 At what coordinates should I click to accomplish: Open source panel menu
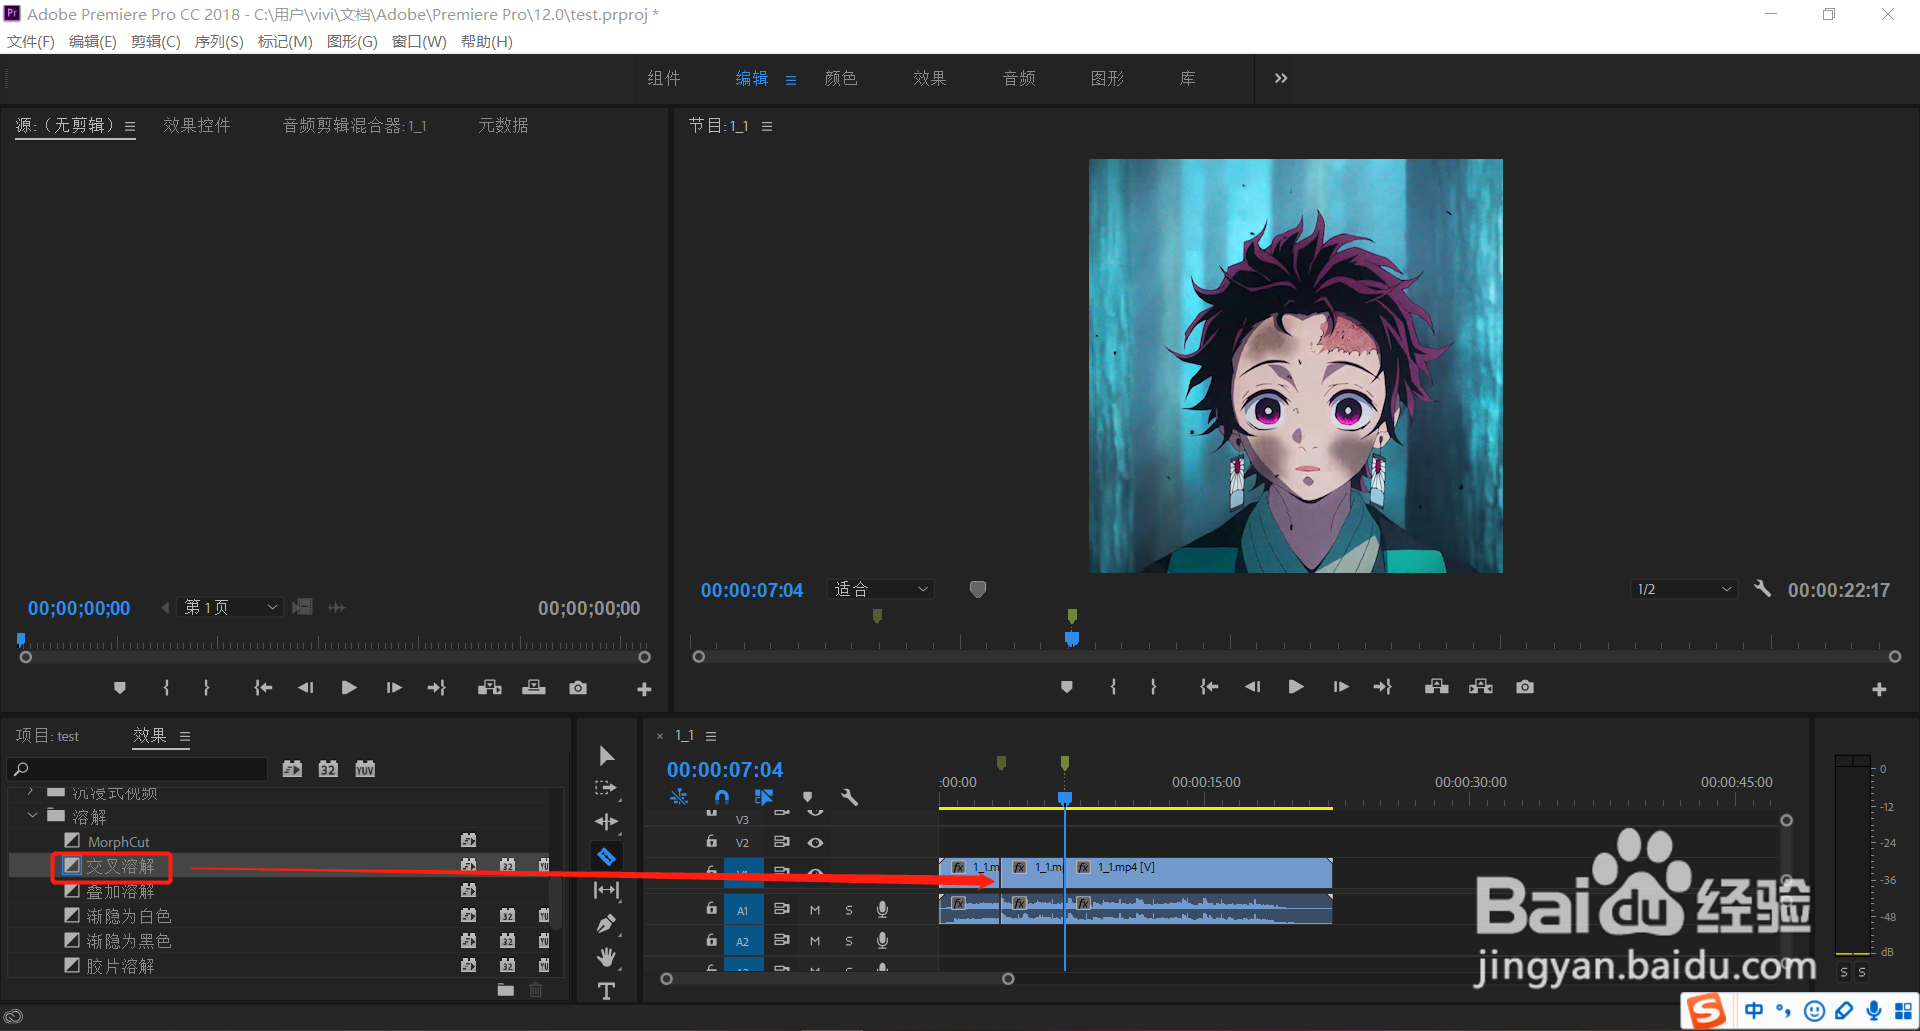click(x=130, y=126)
